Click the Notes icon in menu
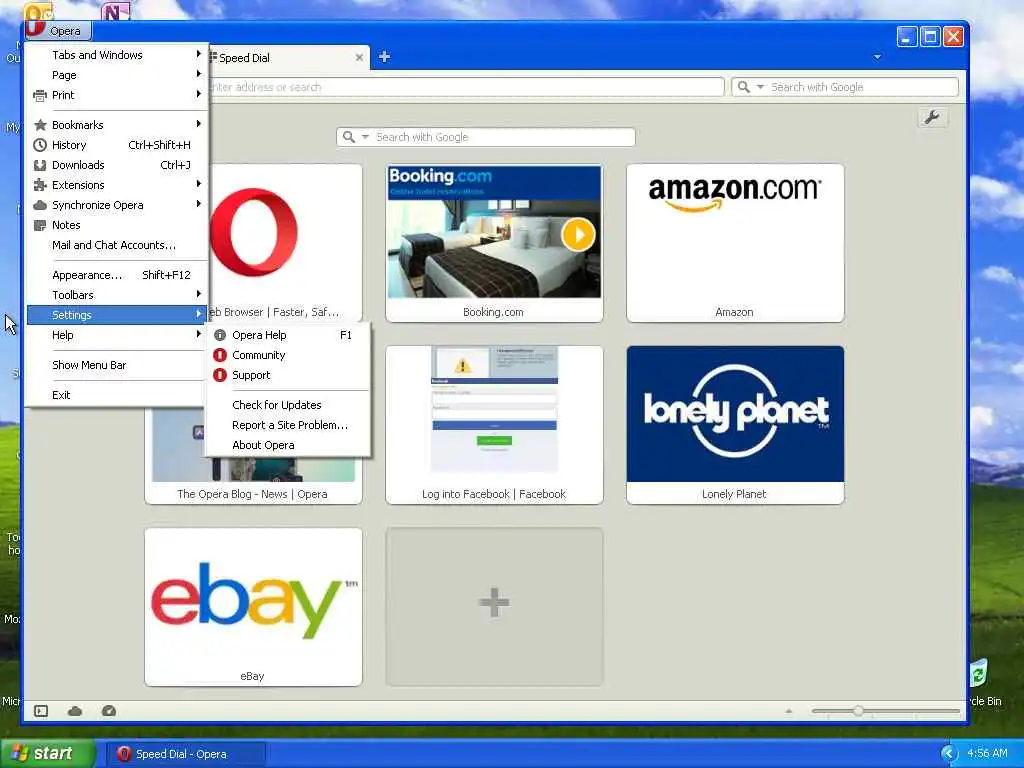Screen dimensions: 1024x768 pos(40,225)
